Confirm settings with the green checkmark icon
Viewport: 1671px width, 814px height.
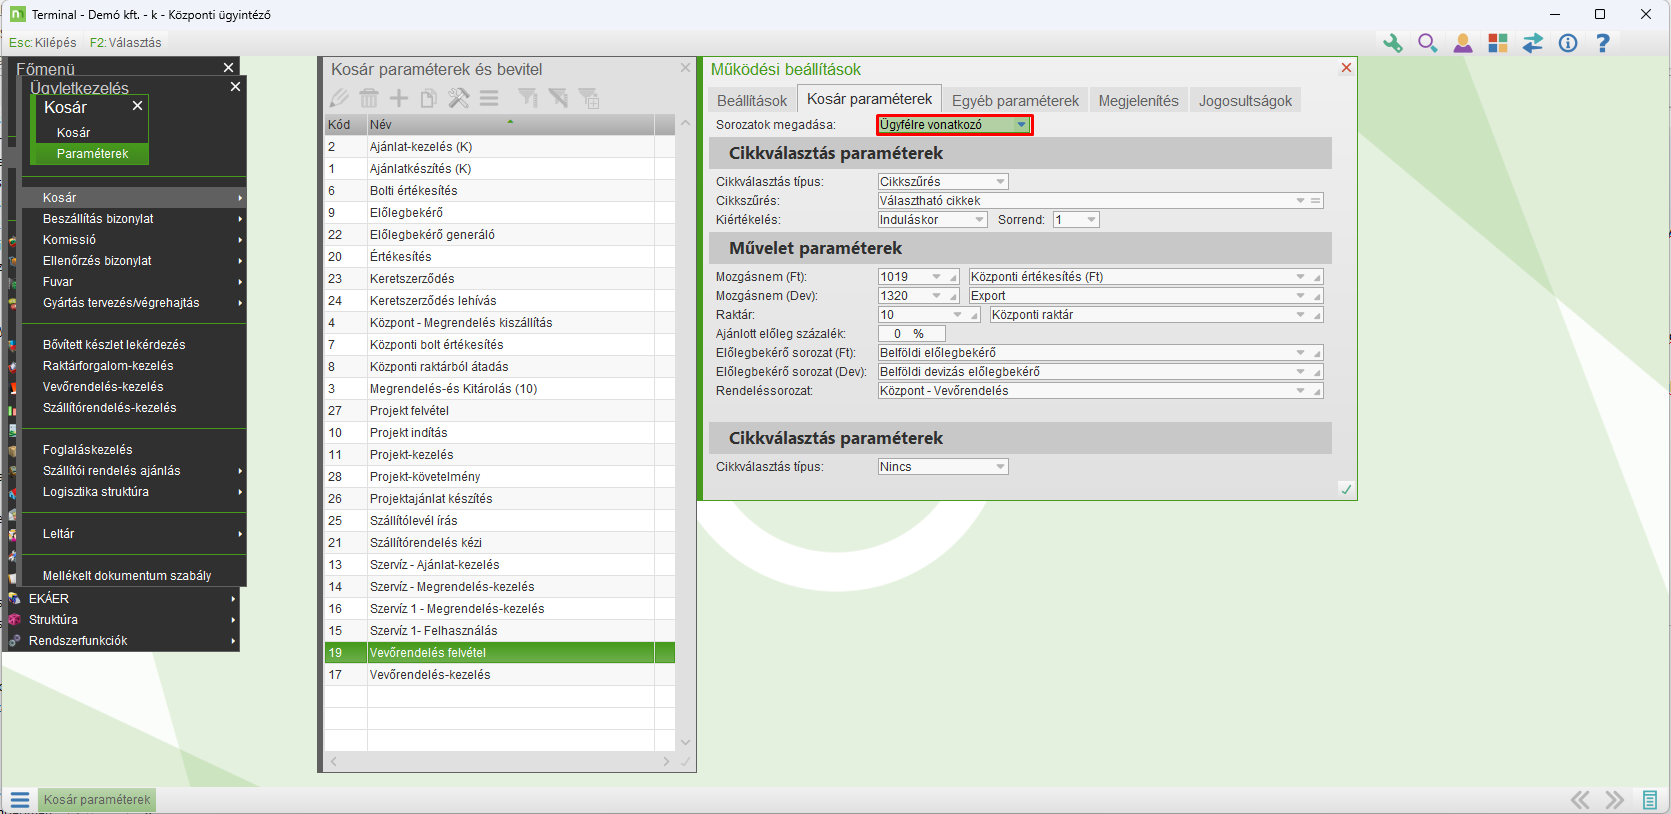click(x=1346, y=489)
